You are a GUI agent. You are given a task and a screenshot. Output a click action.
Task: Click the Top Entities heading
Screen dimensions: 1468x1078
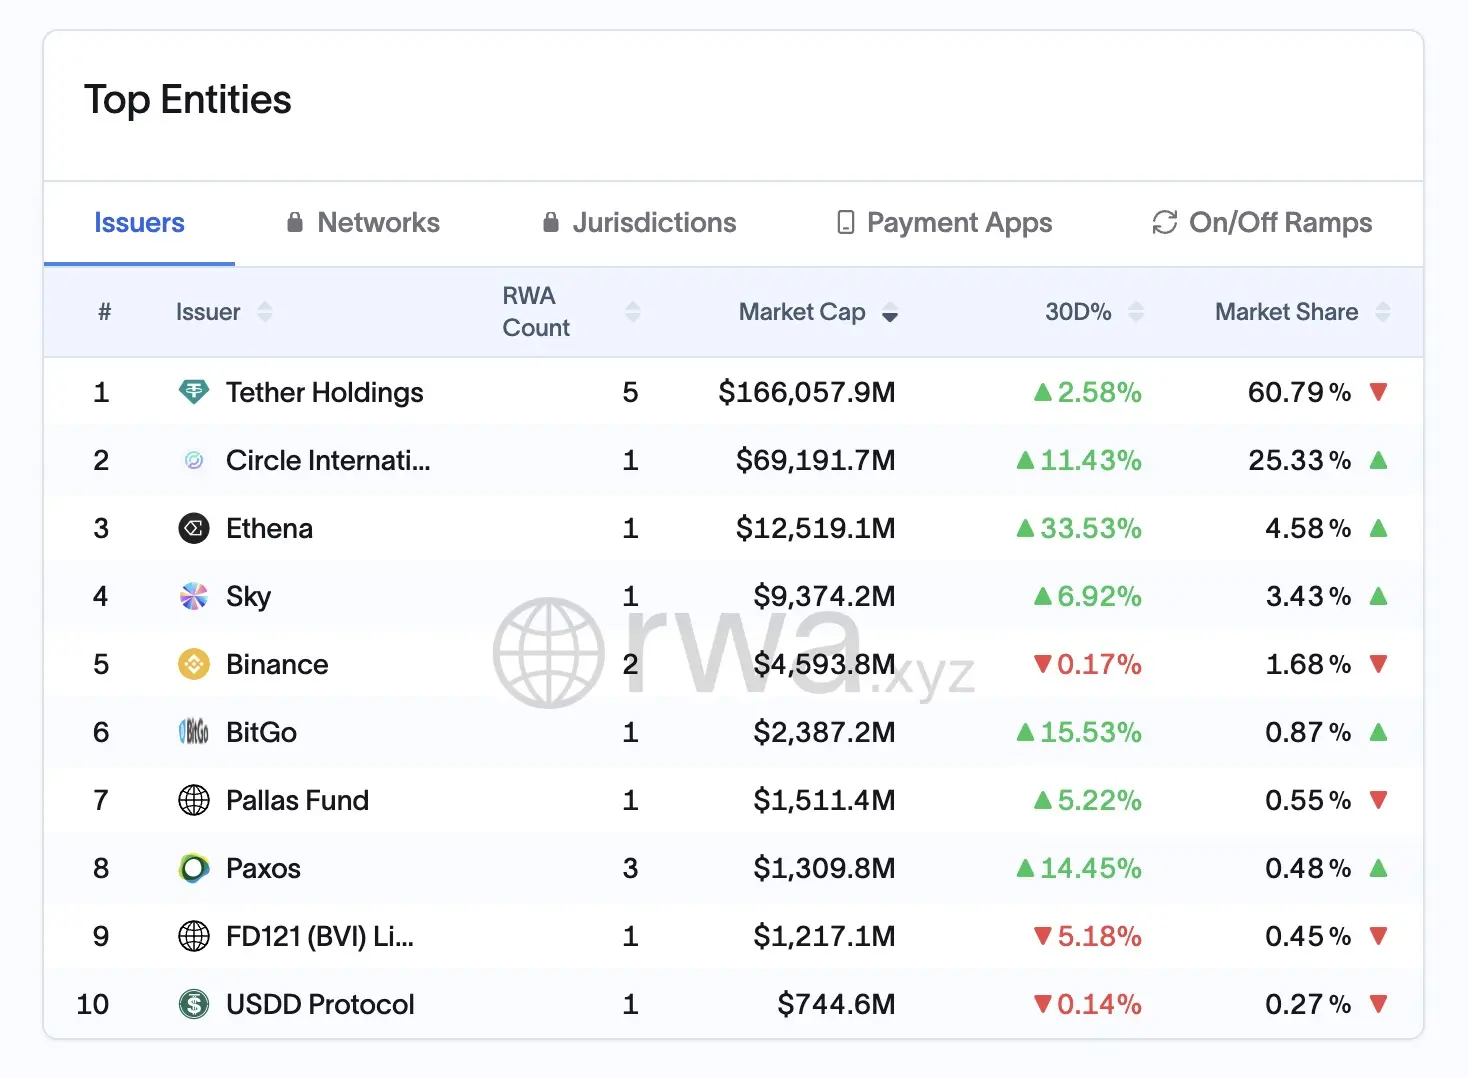tap(188, 100)
